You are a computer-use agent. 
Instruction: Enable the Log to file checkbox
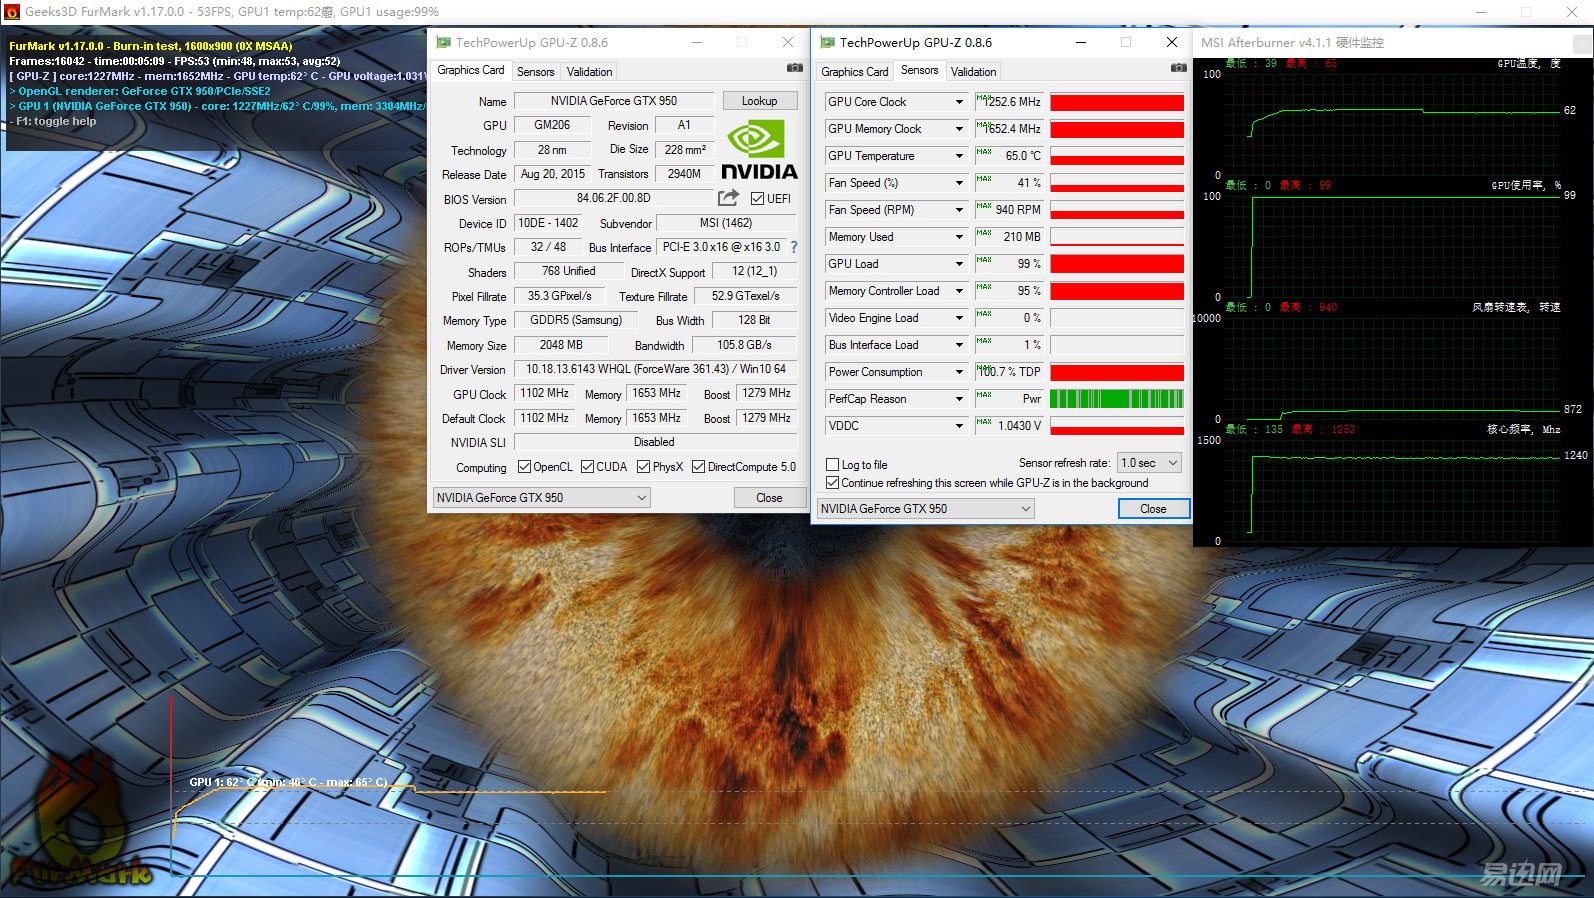point(832,465)
